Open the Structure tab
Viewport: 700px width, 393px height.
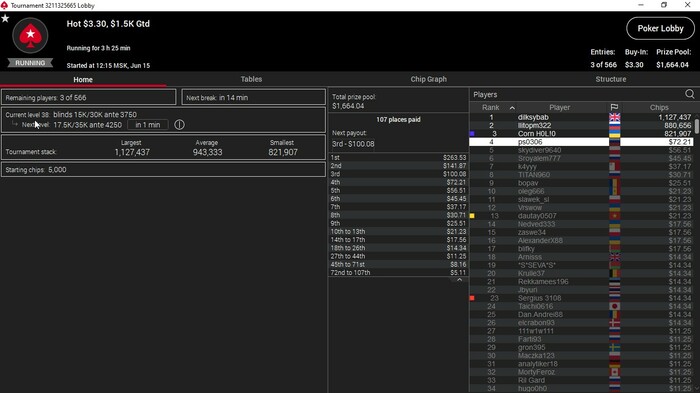click(611, 79)
